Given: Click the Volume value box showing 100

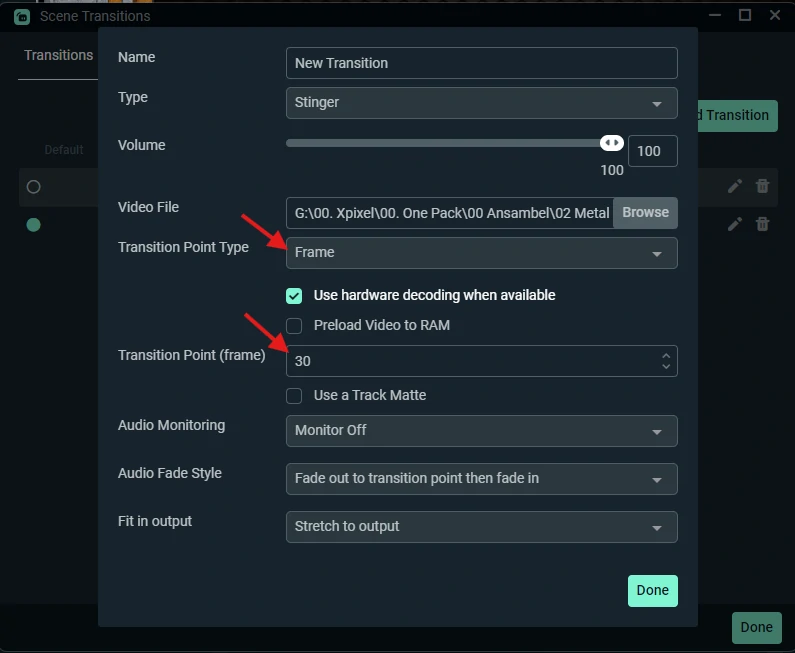Looking at the screenshot, I should [653, 151].
